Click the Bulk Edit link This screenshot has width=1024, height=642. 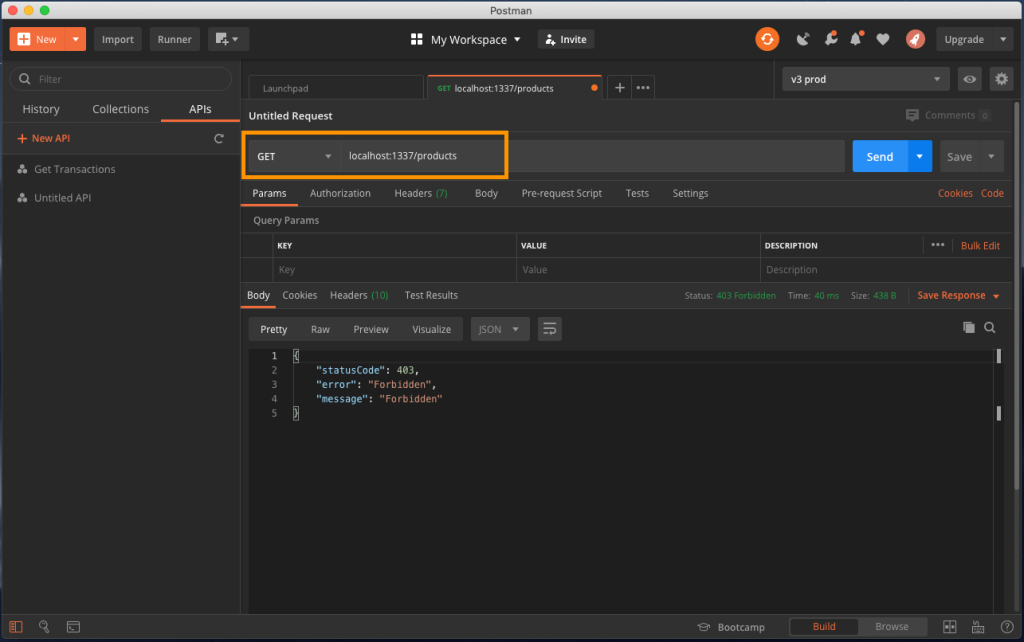point(980,245)
